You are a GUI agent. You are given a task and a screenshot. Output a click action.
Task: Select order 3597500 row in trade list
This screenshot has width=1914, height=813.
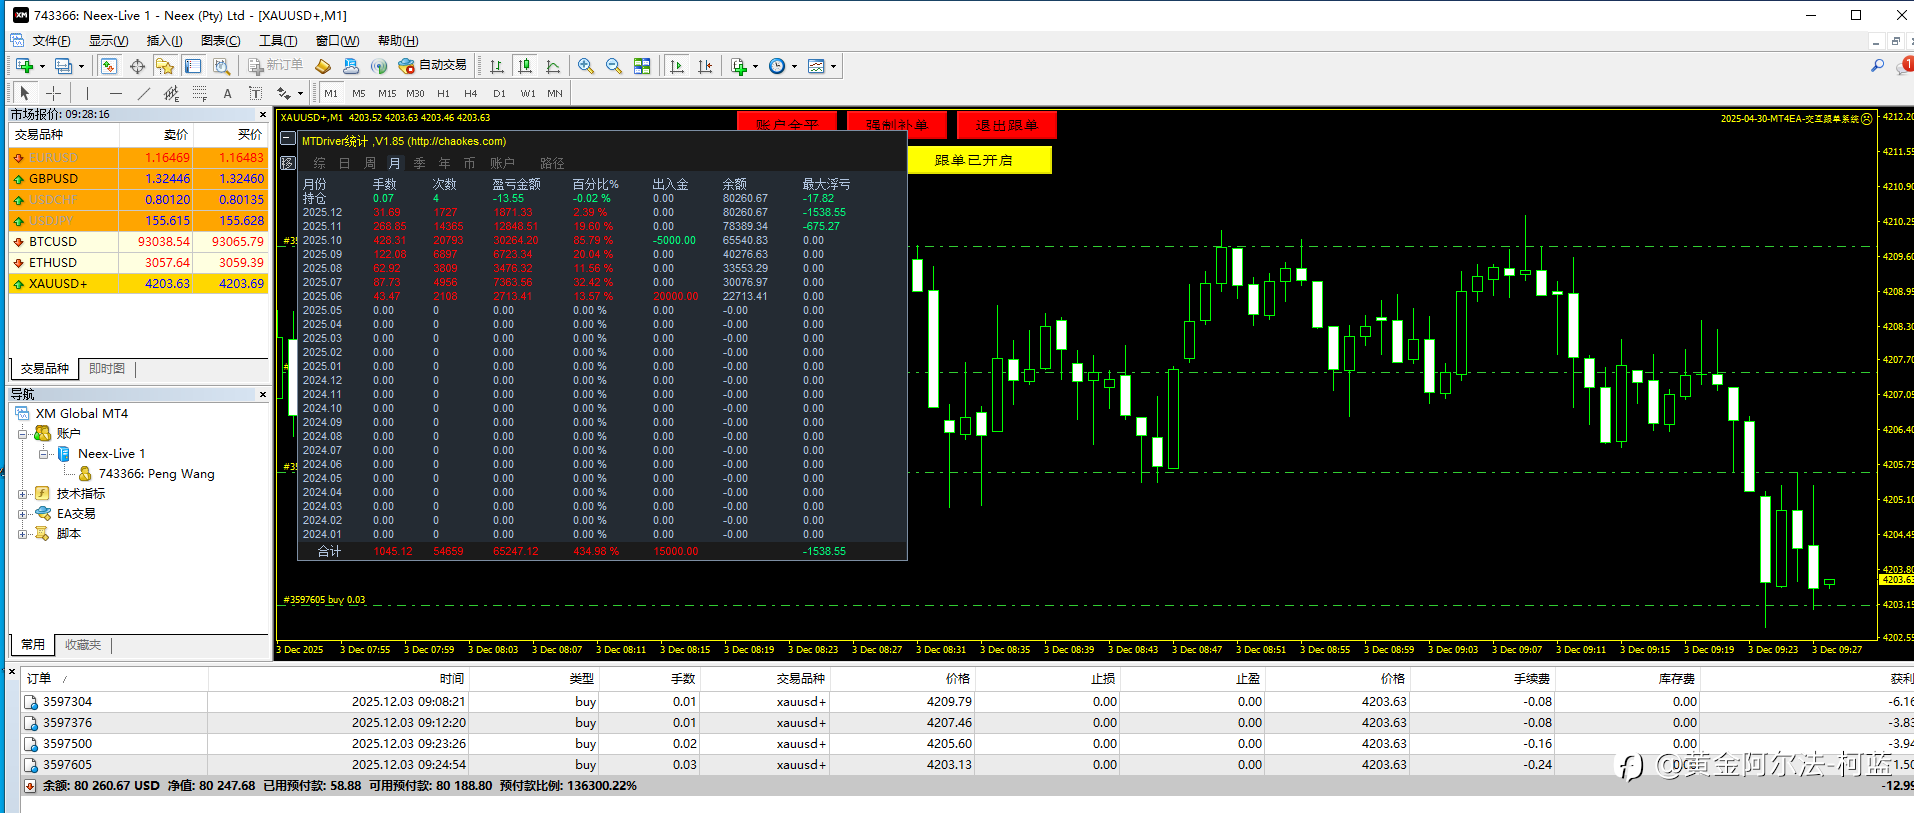68,744
